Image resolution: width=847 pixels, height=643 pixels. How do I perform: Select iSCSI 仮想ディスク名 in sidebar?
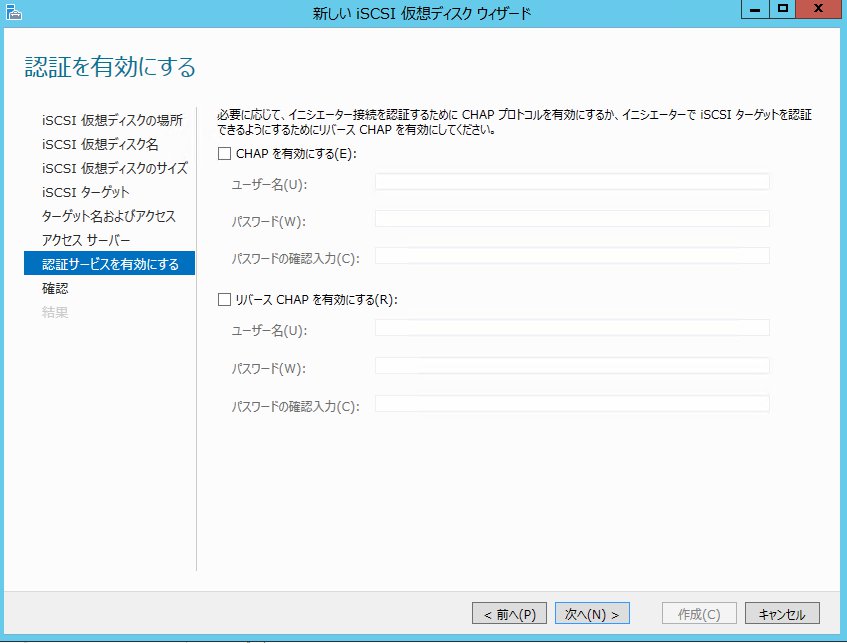click(100, 144)
